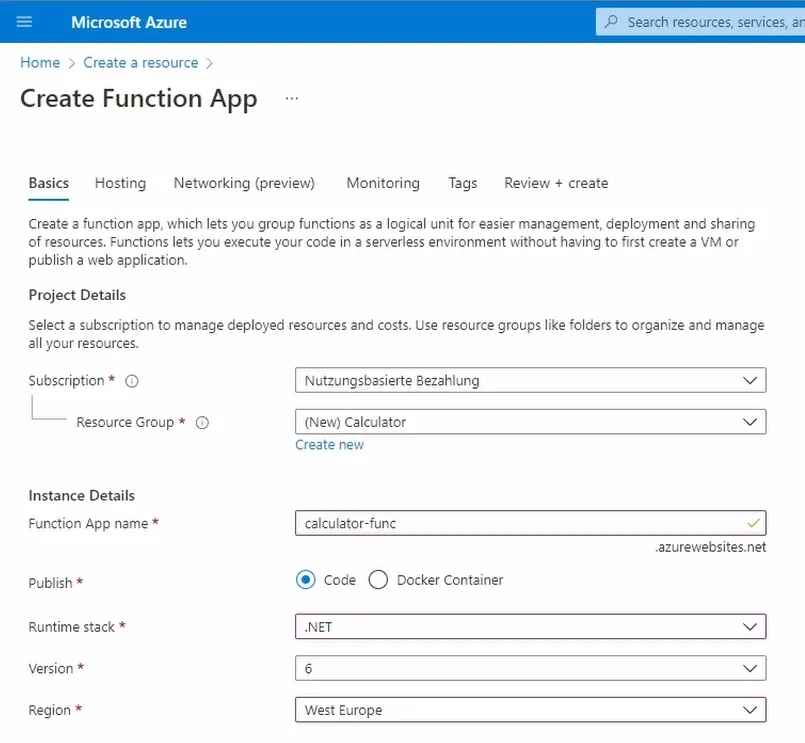Open the hamburger portal menu
The height and width of the screenshot is (743, 805).
tap(24, 22)
